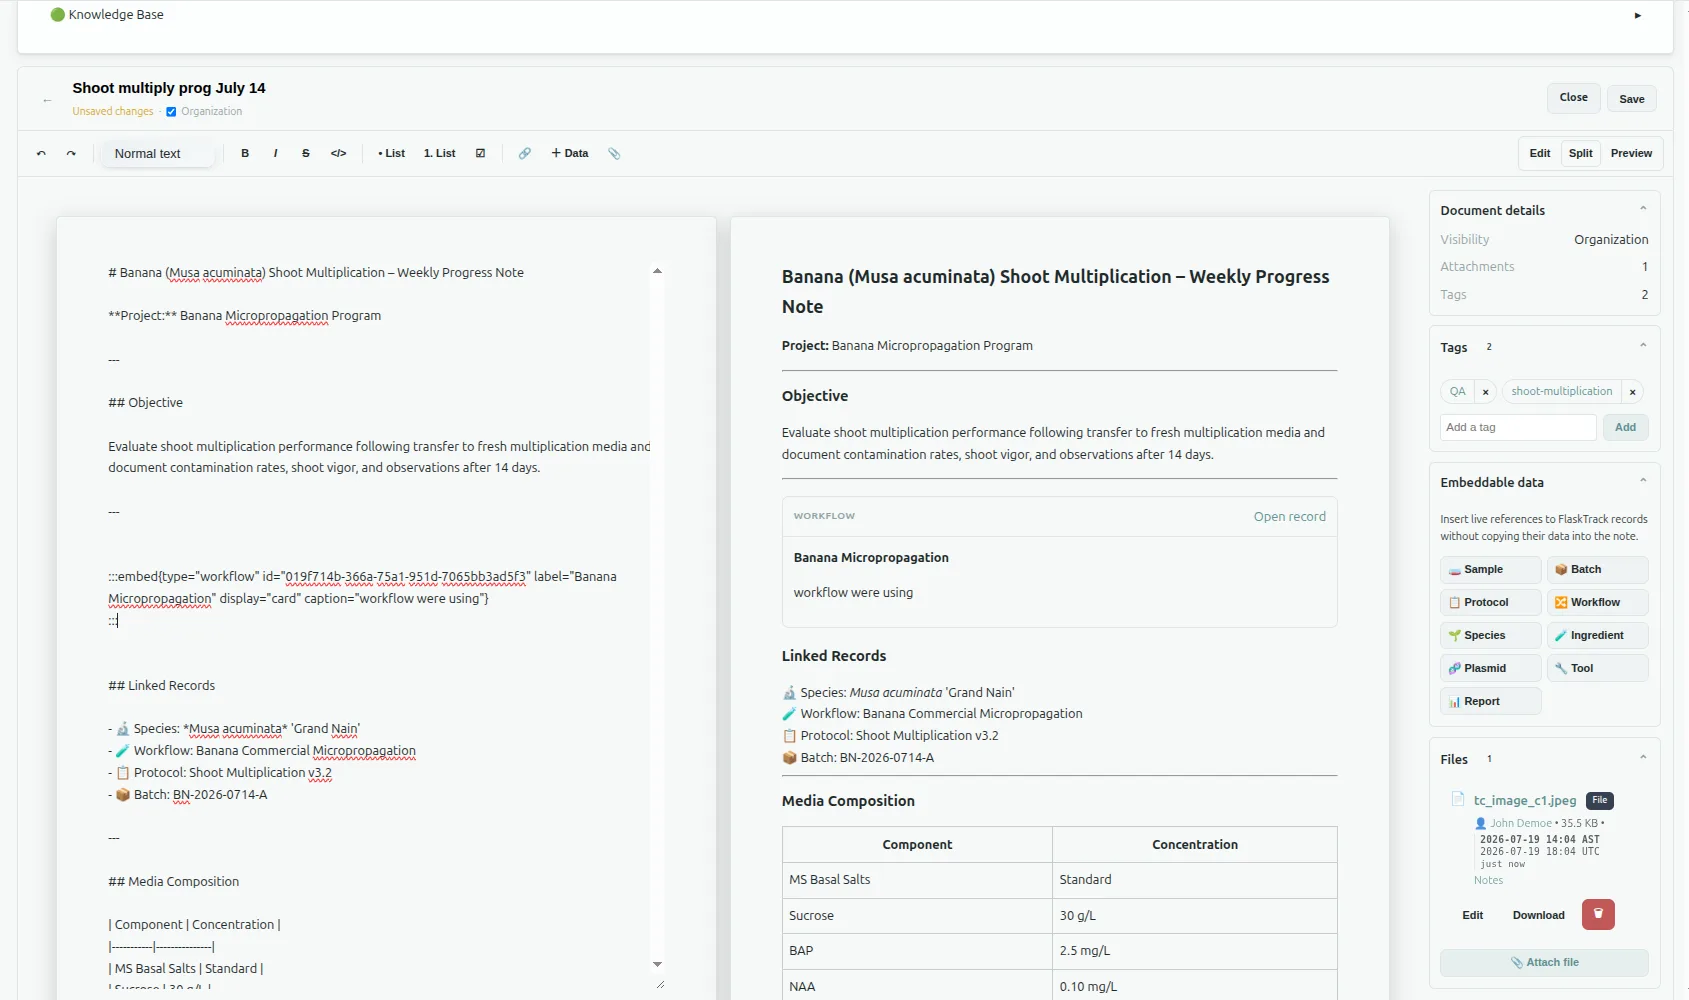Embed a Workflow record
This screenshot has height=1000, width=1689.
coord(1598,603)
